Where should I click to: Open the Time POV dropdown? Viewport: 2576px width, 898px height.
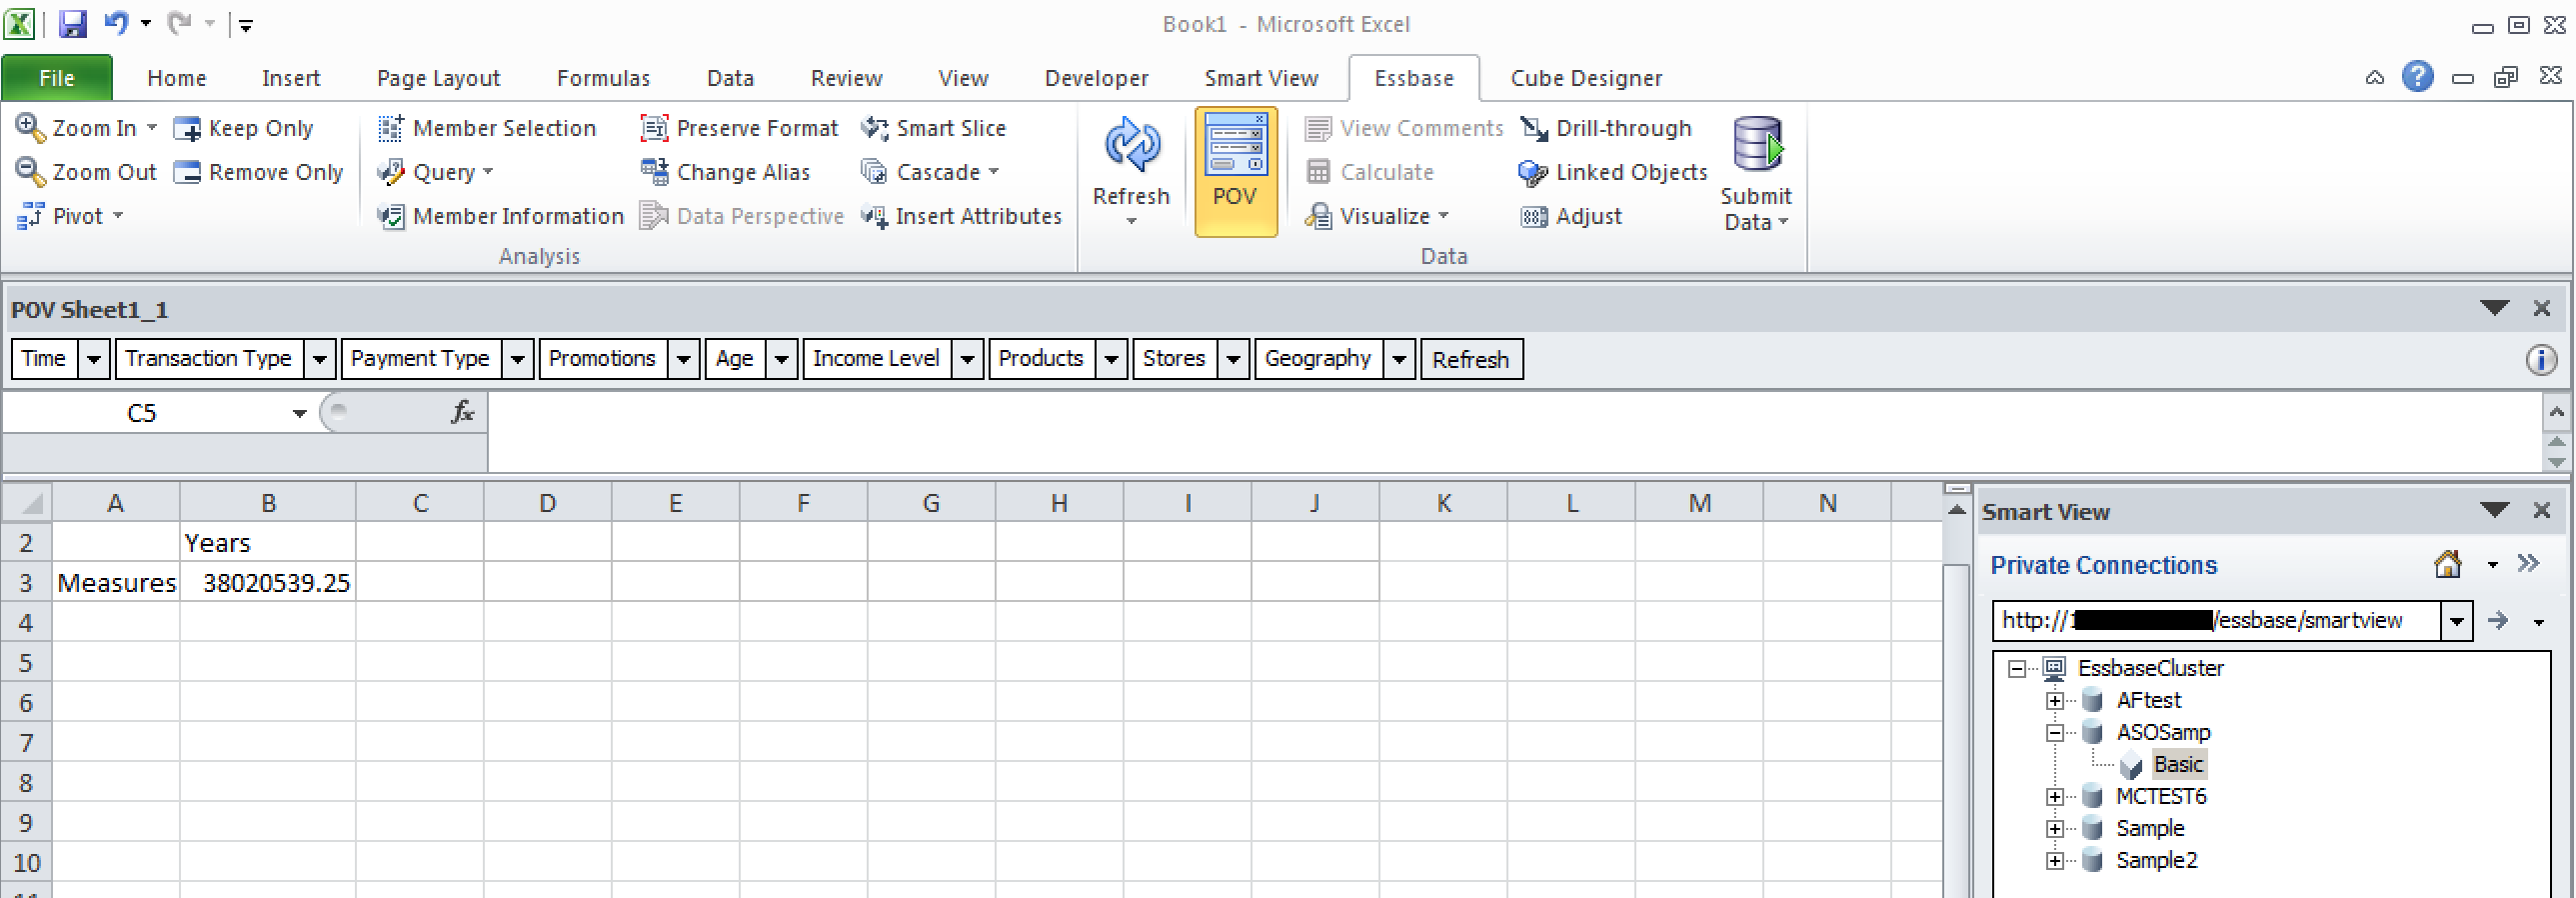(94, 359)
